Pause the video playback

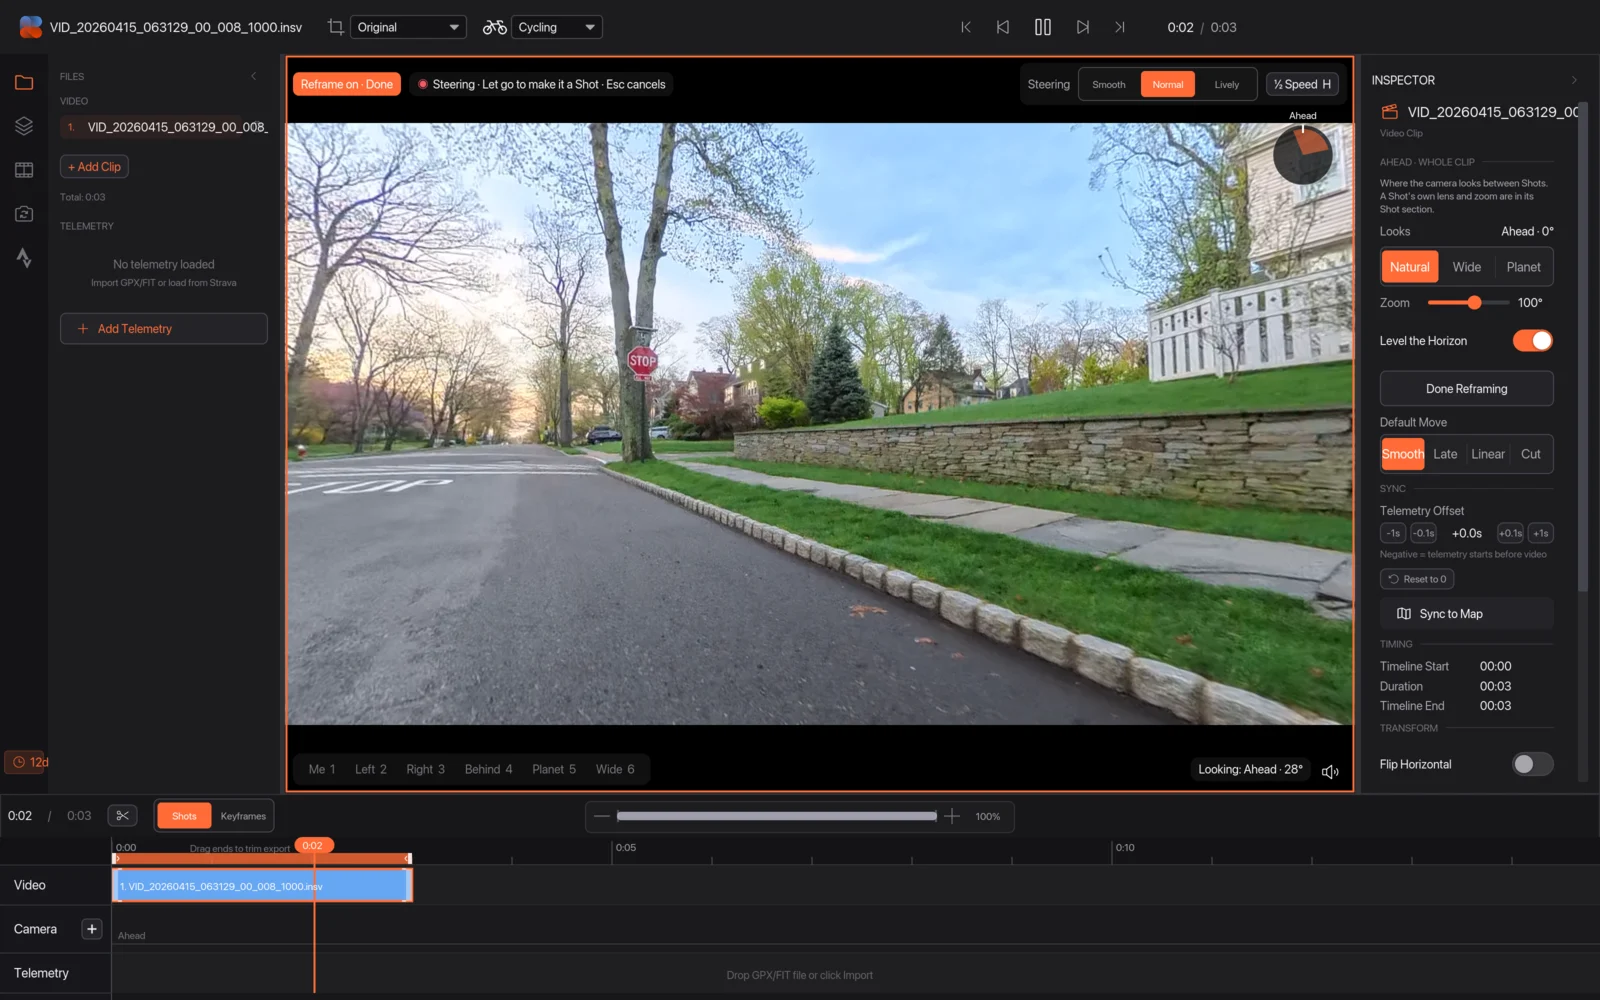1042,27
